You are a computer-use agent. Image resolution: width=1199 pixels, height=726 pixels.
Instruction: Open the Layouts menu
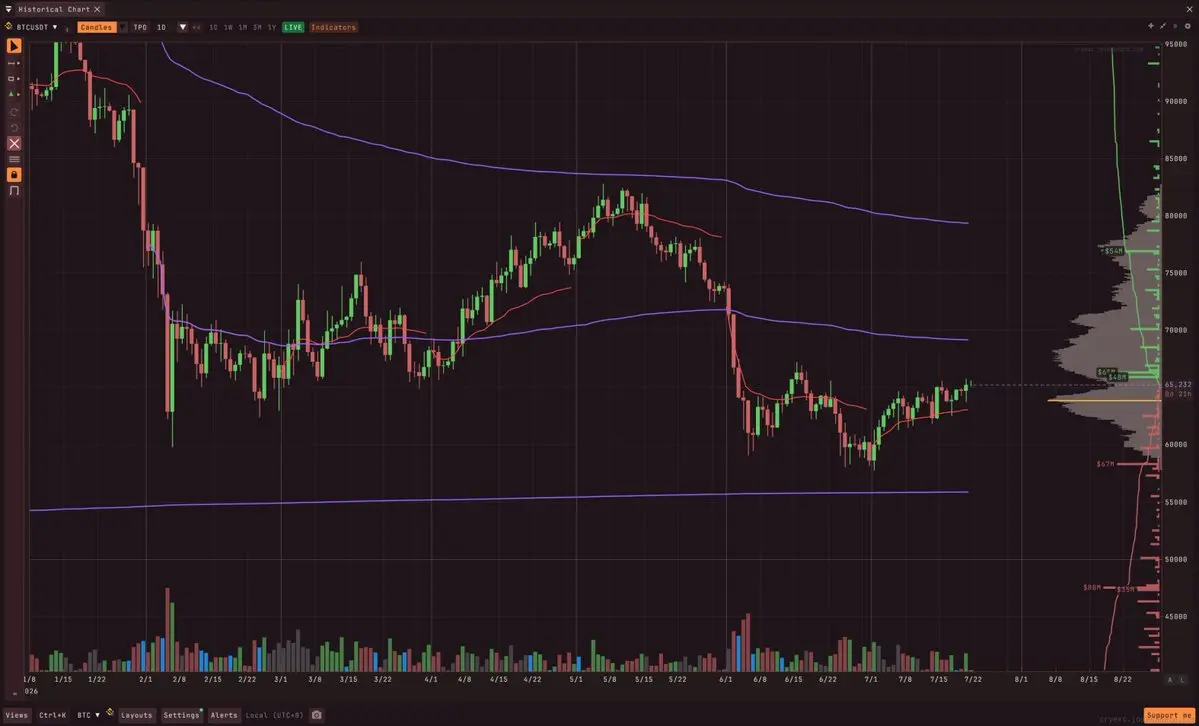137,715
